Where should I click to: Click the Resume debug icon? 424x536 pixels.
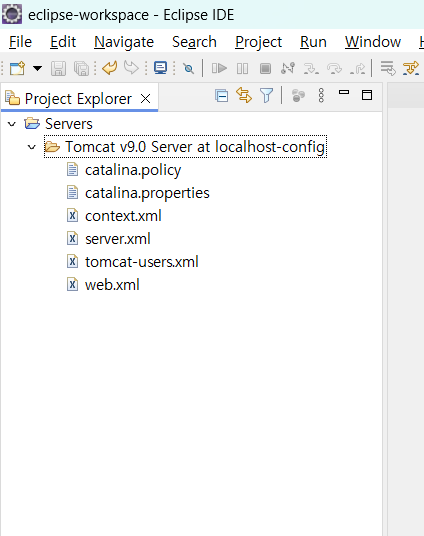click(x=219, y=68)
